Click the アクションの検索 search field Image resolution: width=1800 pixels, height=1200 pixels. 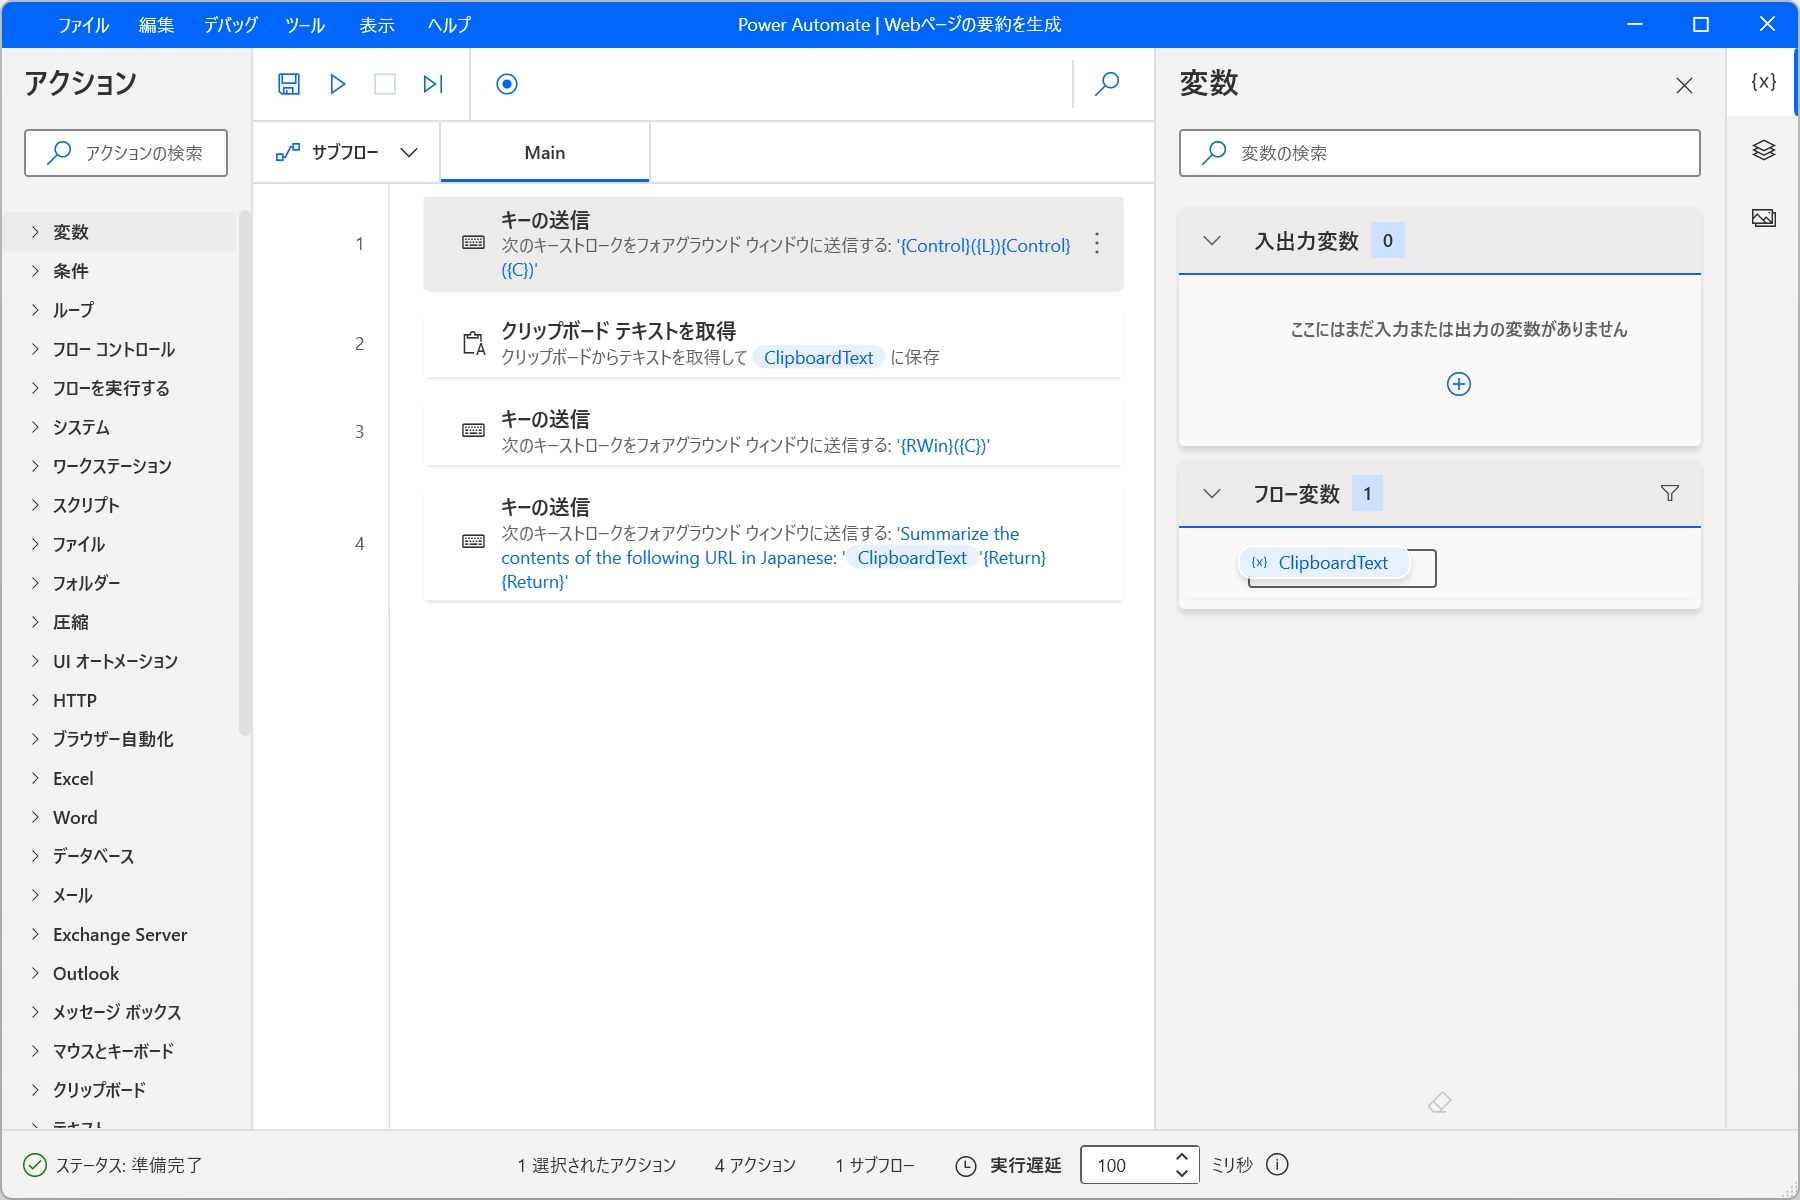(x=126, y=153)
